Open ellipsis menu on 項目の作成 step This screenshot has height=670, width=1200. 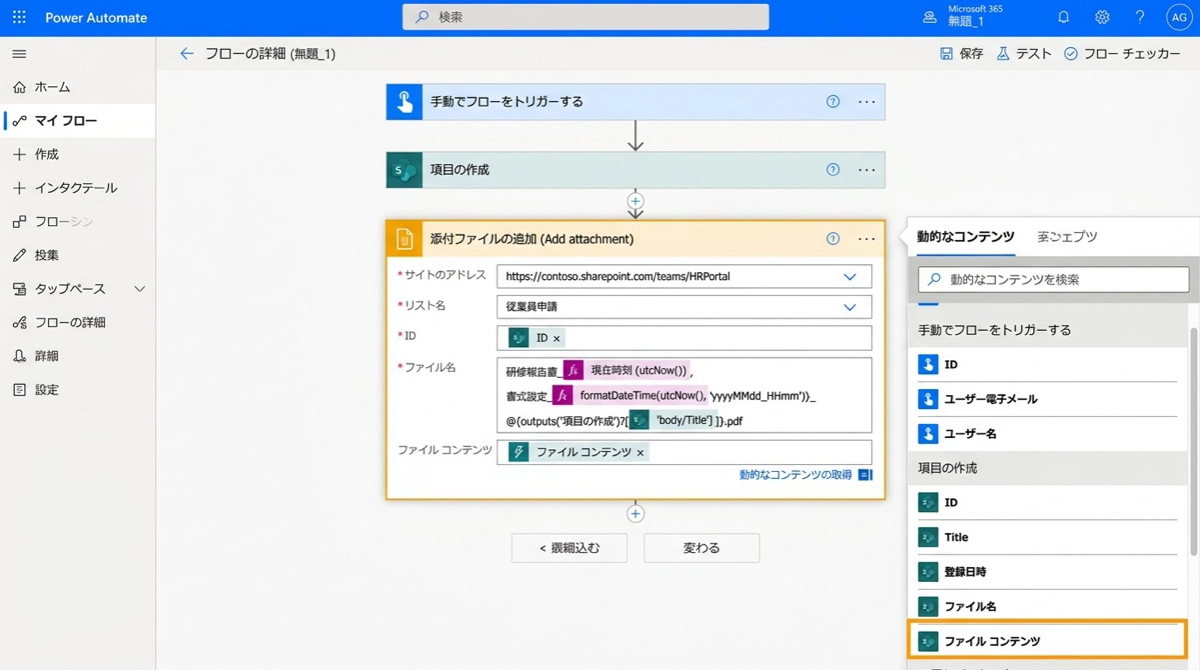(x=866, y=170)
